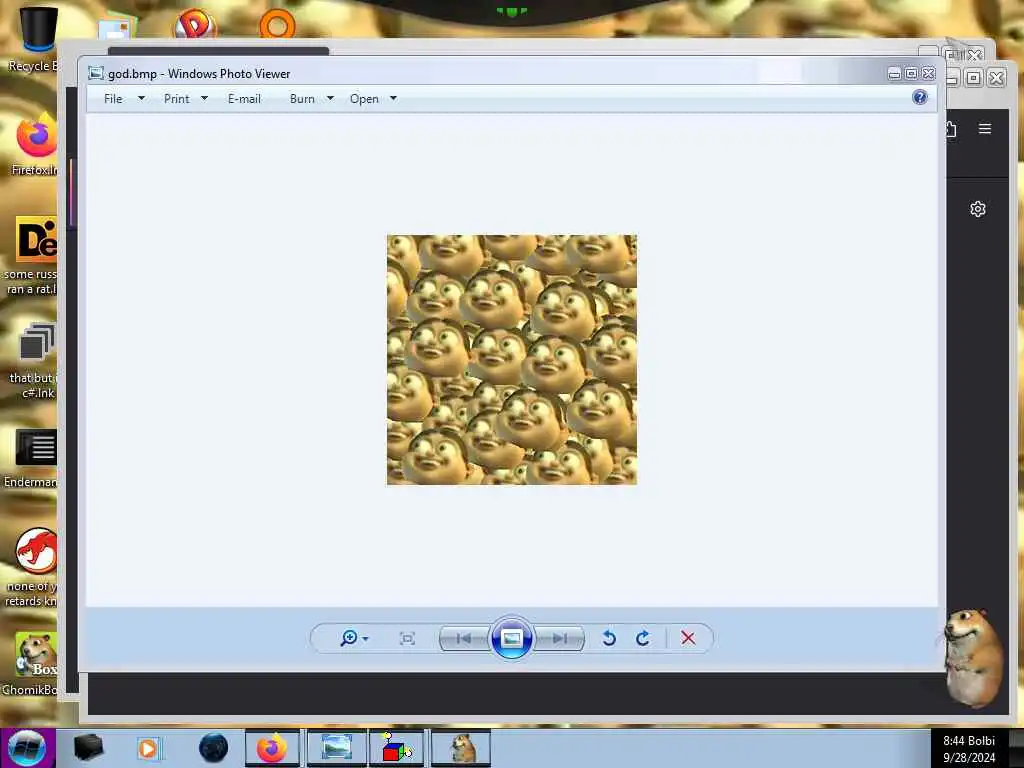
Task: Open the red D desktop icon at the top
Action: coord(195,25)
